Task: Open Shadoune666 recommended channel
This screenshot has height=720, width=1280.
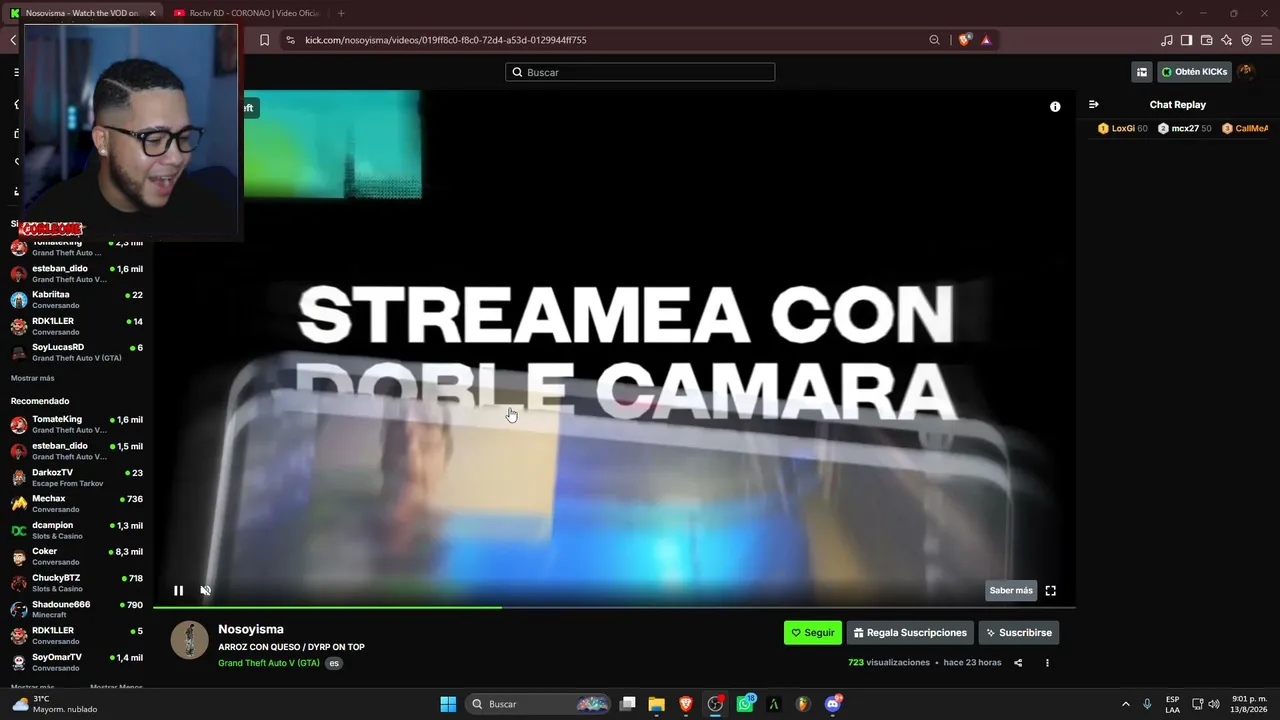Action: tap(76, 610)
